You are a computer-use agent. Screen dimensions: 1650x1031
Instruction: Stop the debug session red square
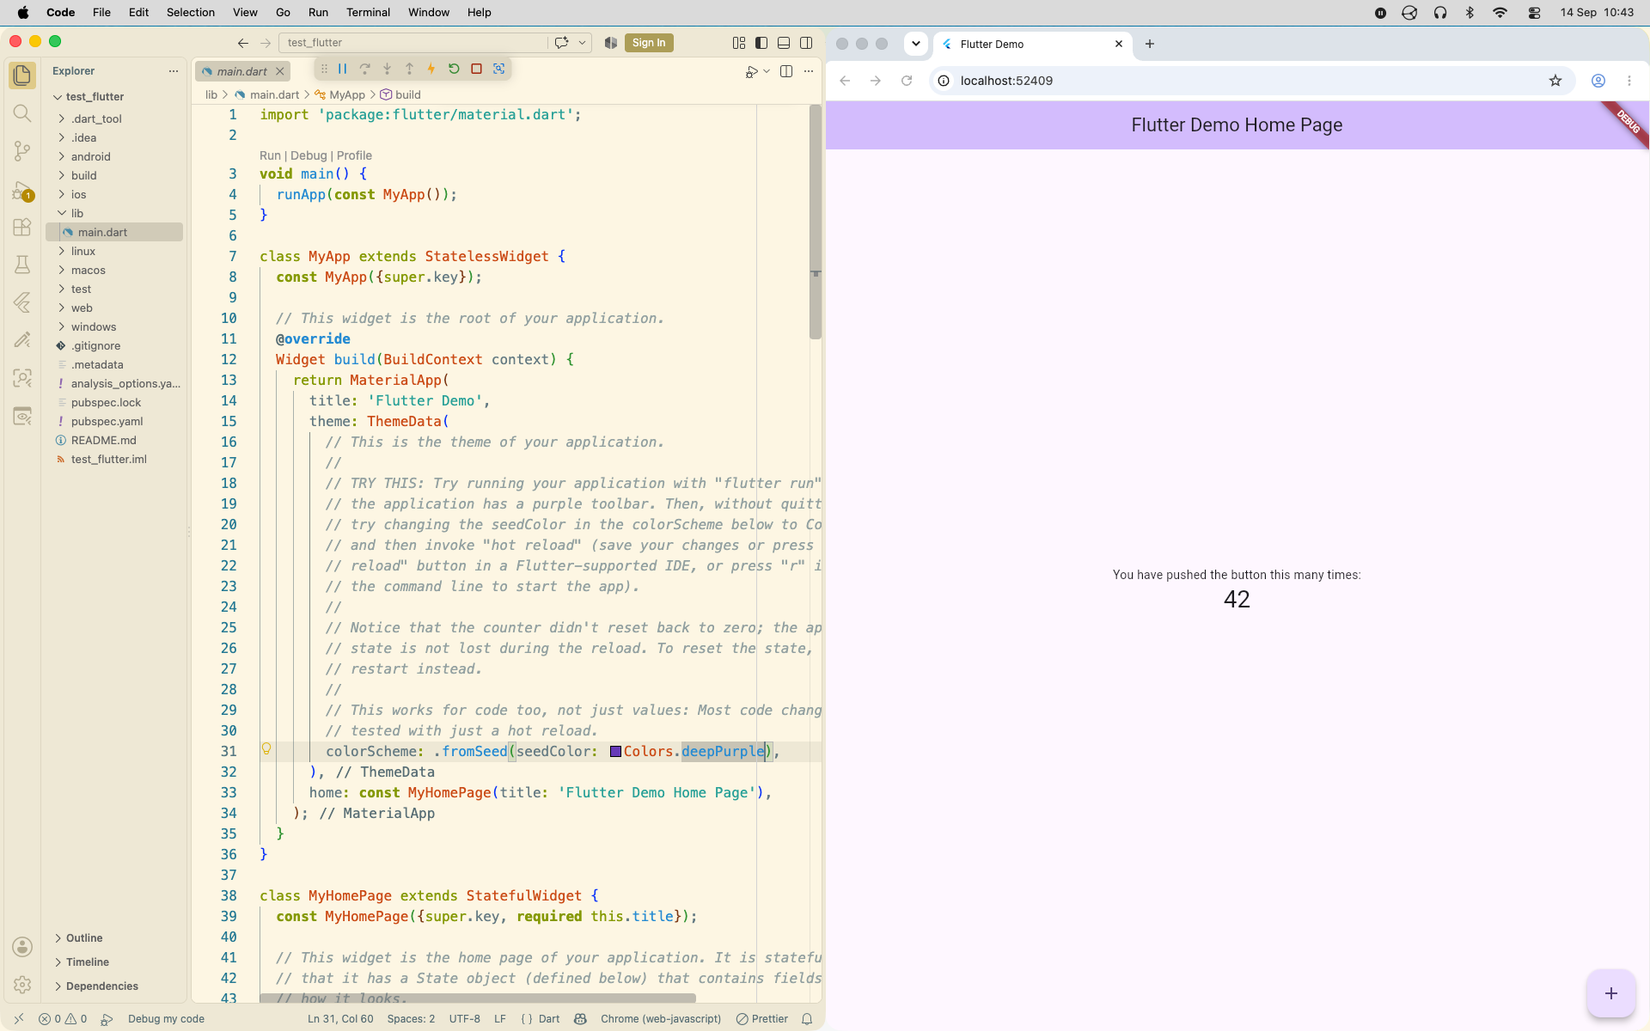pos(476,69)
